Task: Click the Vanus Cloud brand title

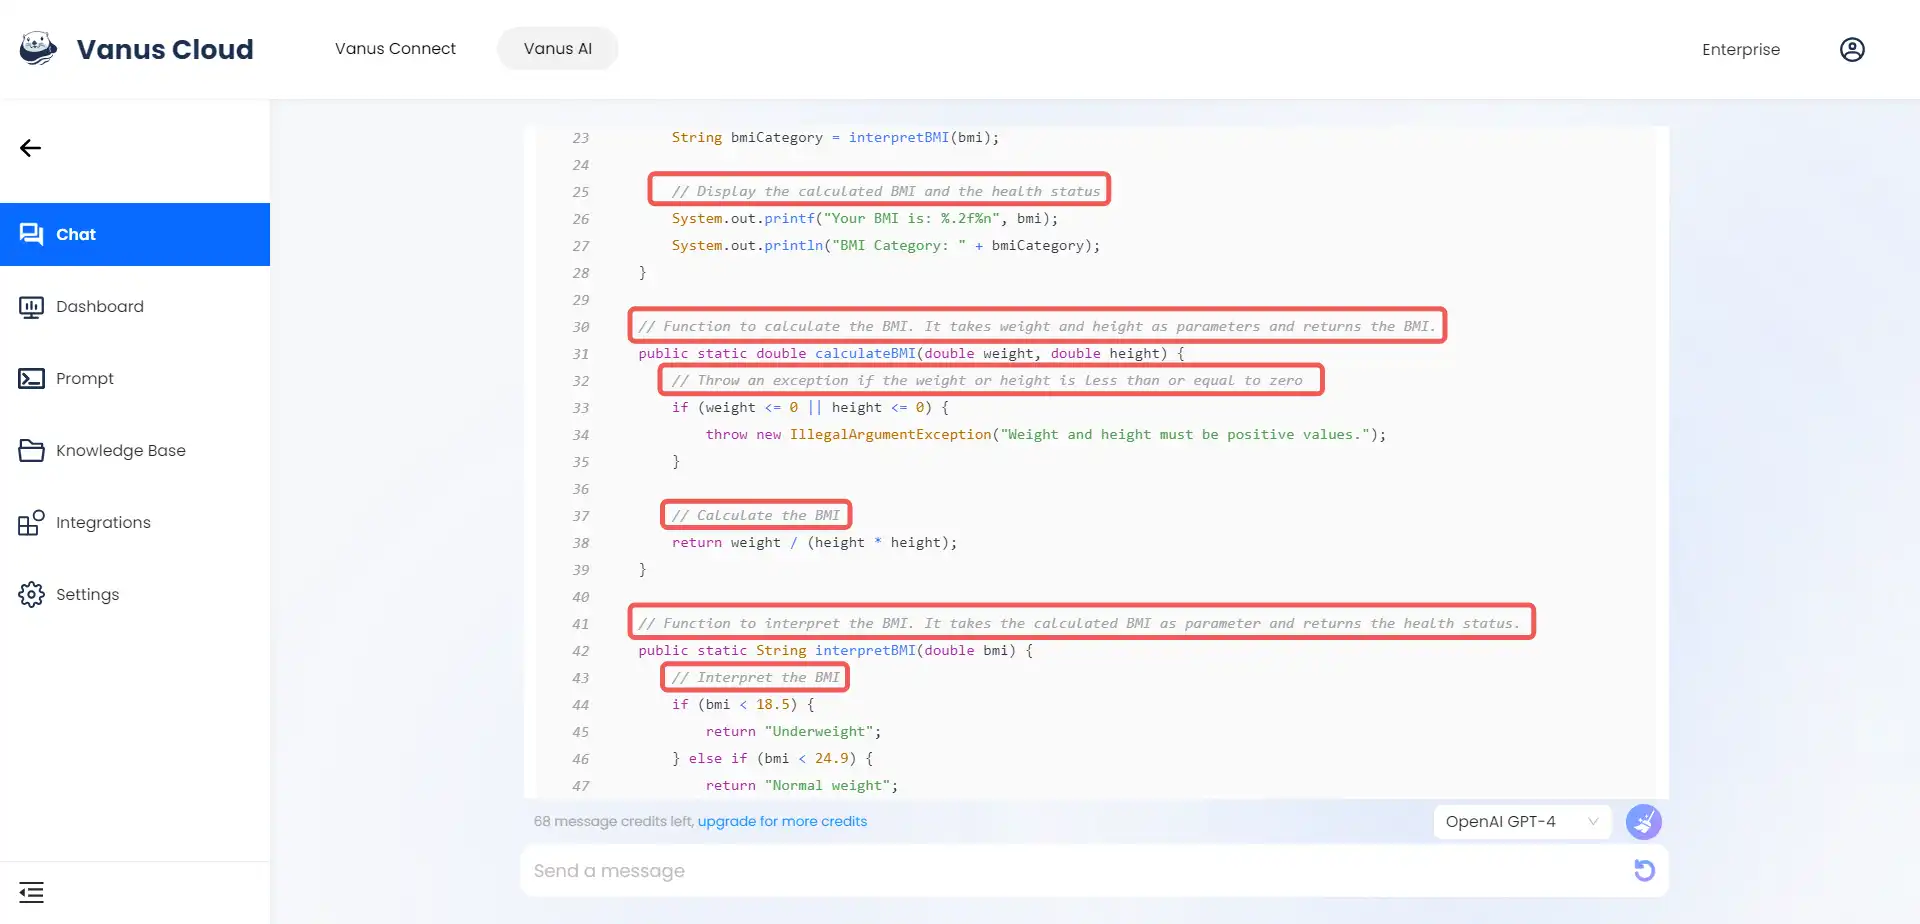Action: (165, 49)
